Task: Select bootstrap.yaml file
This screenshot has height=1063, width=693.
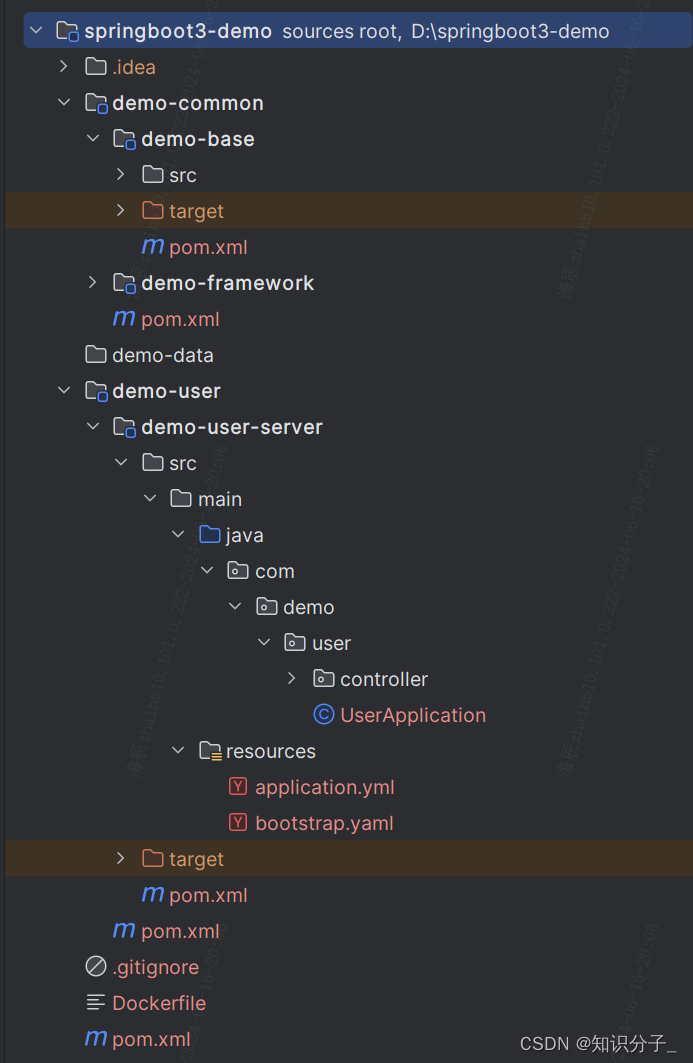Action: [x=324, y=823]
